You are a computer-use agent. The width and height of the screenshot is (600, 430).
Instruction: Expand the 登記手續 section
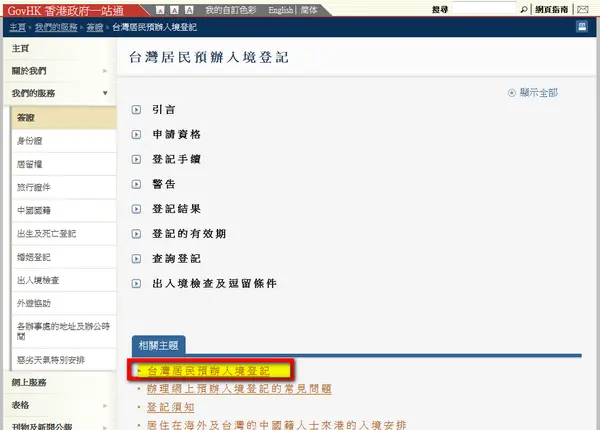click(176, 159)
